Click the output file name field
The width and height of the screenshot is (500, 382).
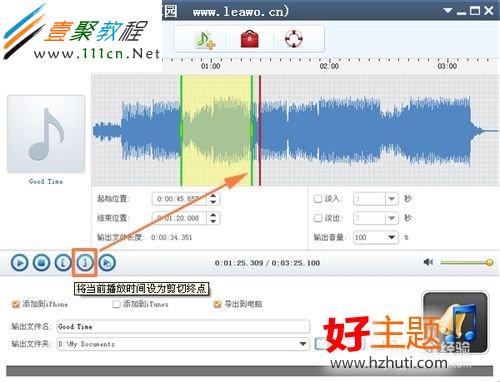pyautogui.click(x=183, y=327)
